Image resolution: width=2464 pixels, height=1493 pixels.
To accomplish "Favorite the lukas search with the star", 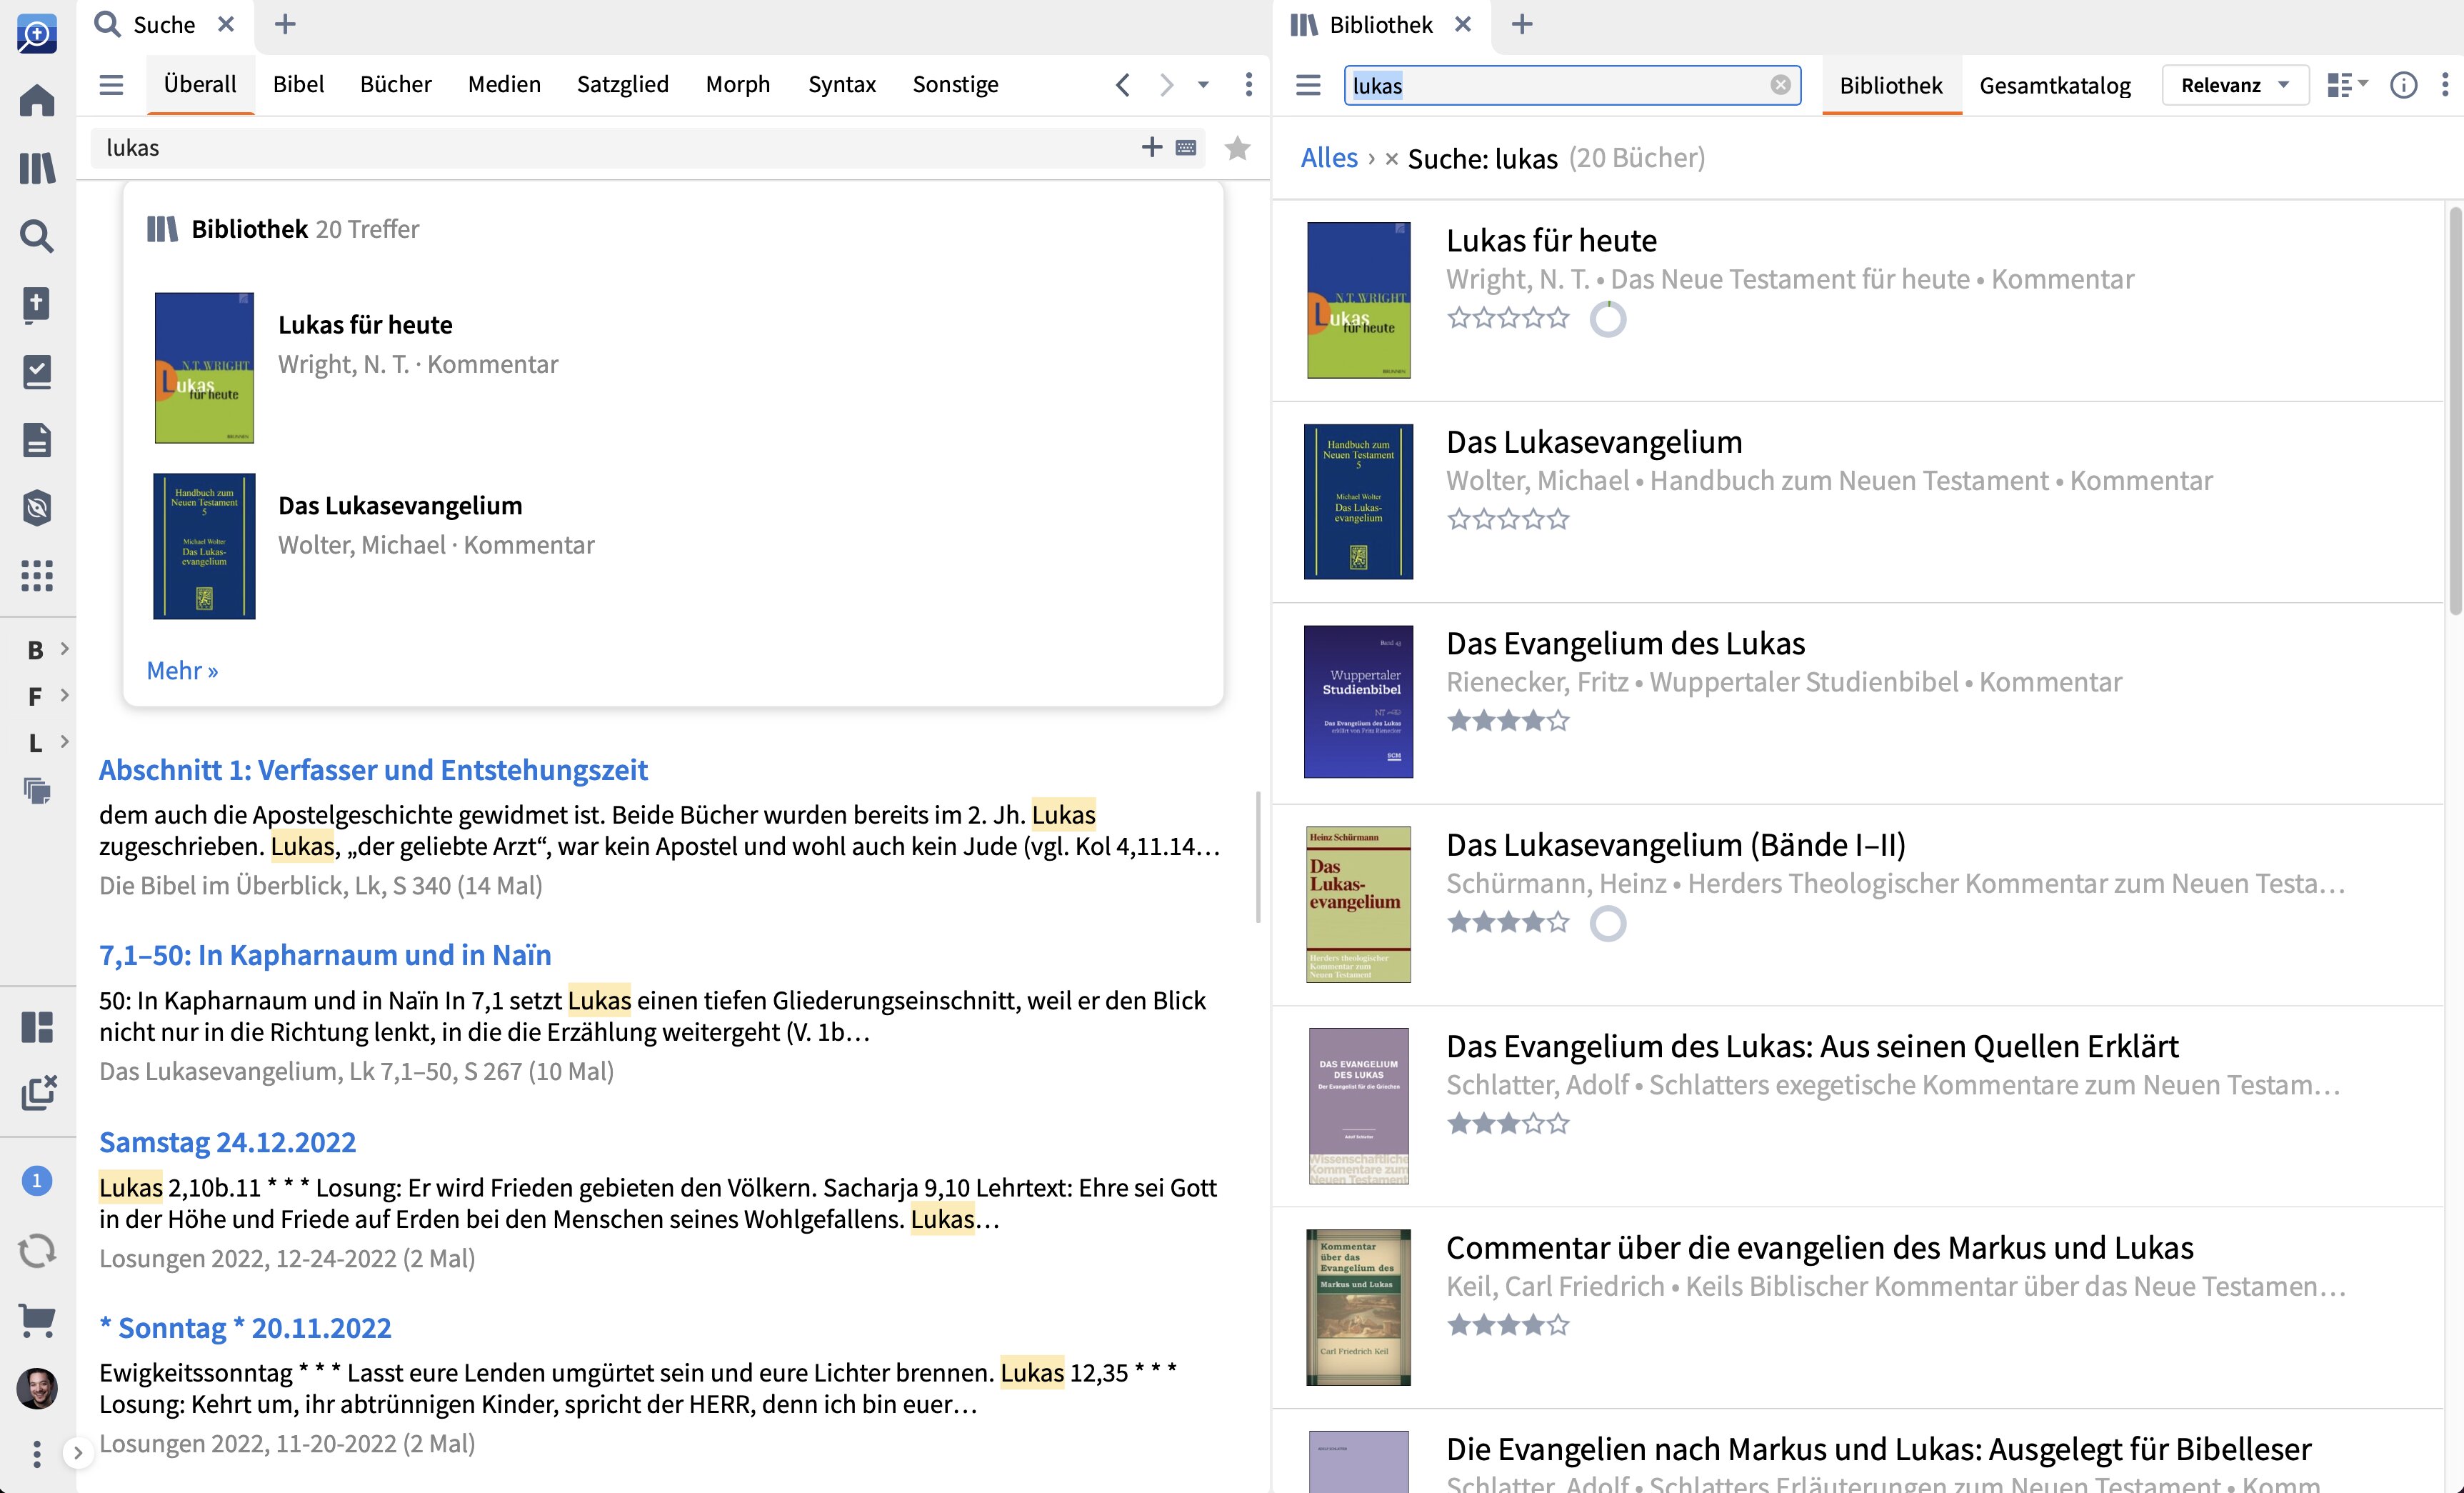I will pos(1237,148).
